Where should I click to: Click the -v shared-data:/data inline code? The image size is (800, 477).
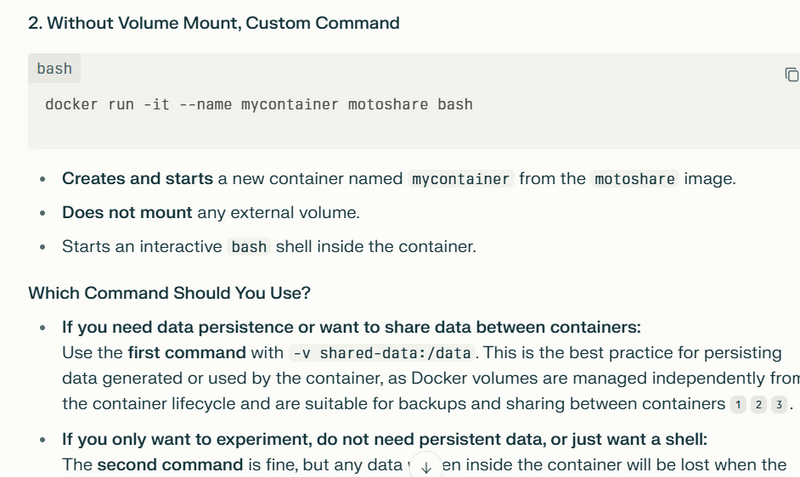[x=382, y=353]
